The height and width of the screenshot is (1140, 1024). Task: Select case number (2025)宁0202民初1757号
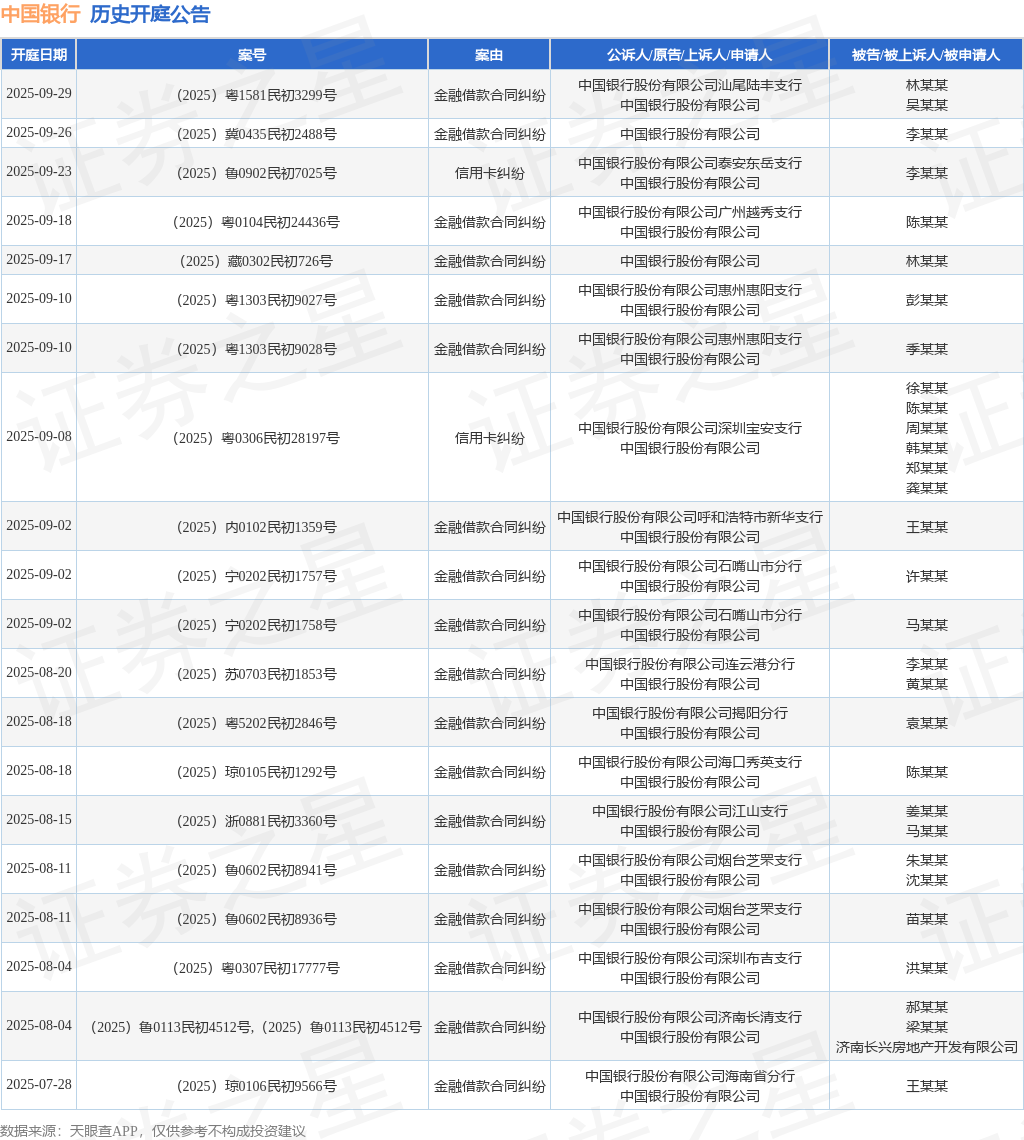coord(256,577)
